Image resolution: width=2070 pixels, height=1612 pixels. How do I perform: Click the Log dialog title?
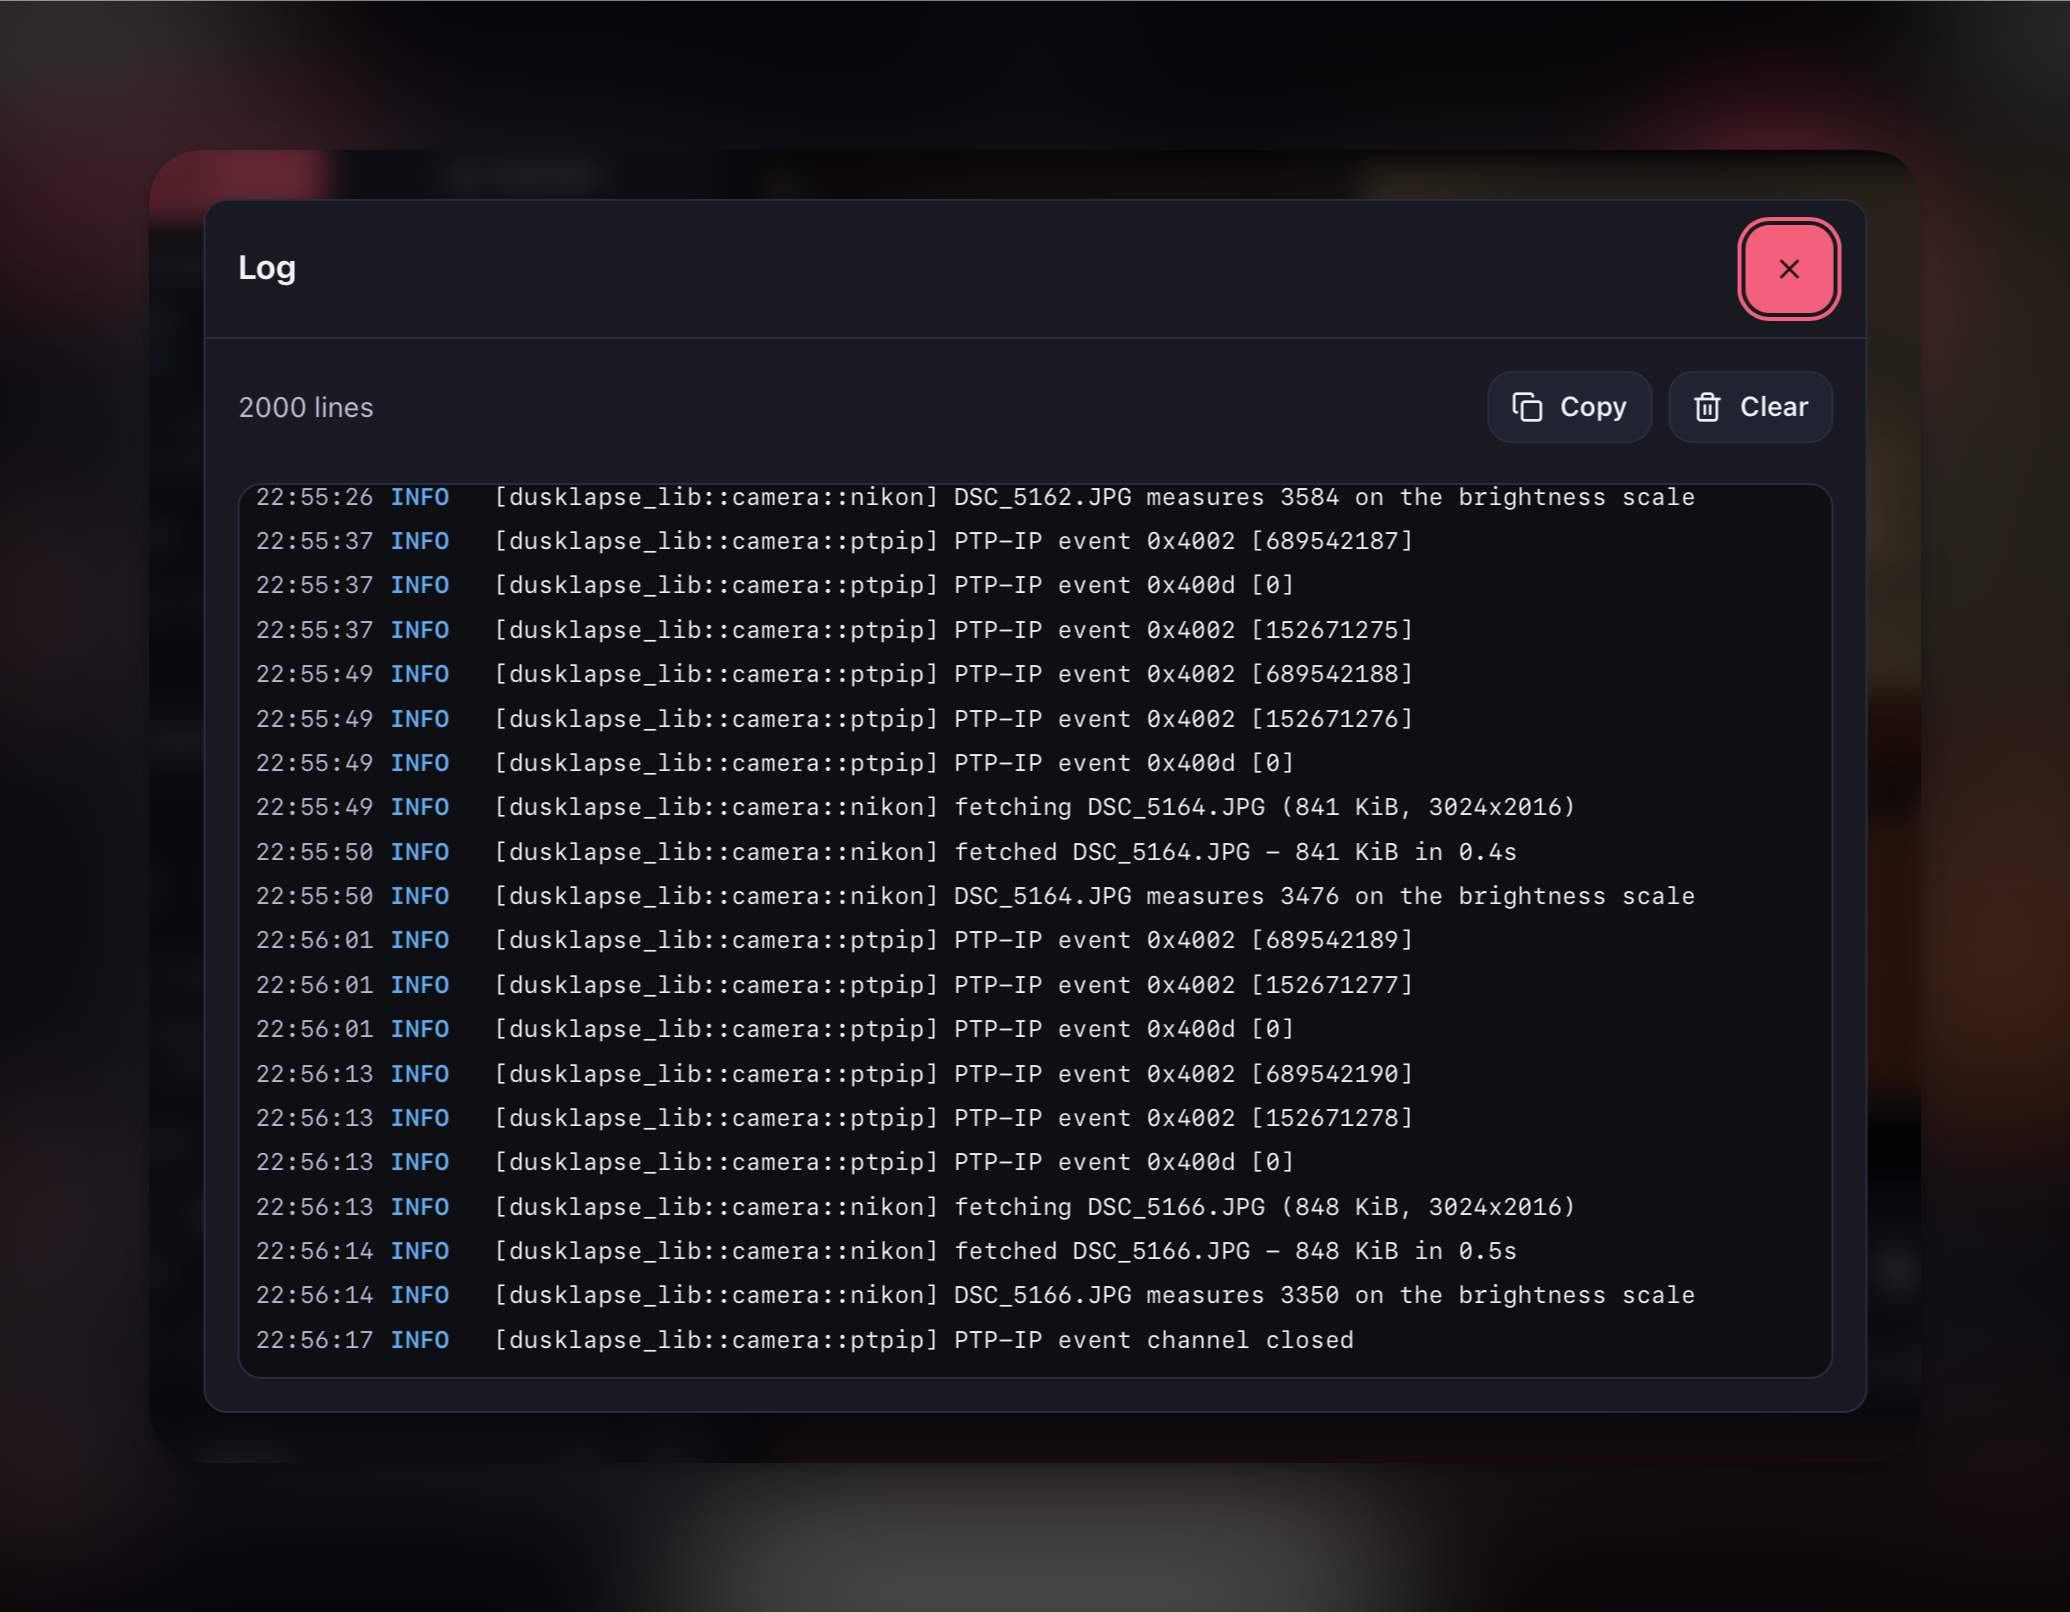[267, 268]
